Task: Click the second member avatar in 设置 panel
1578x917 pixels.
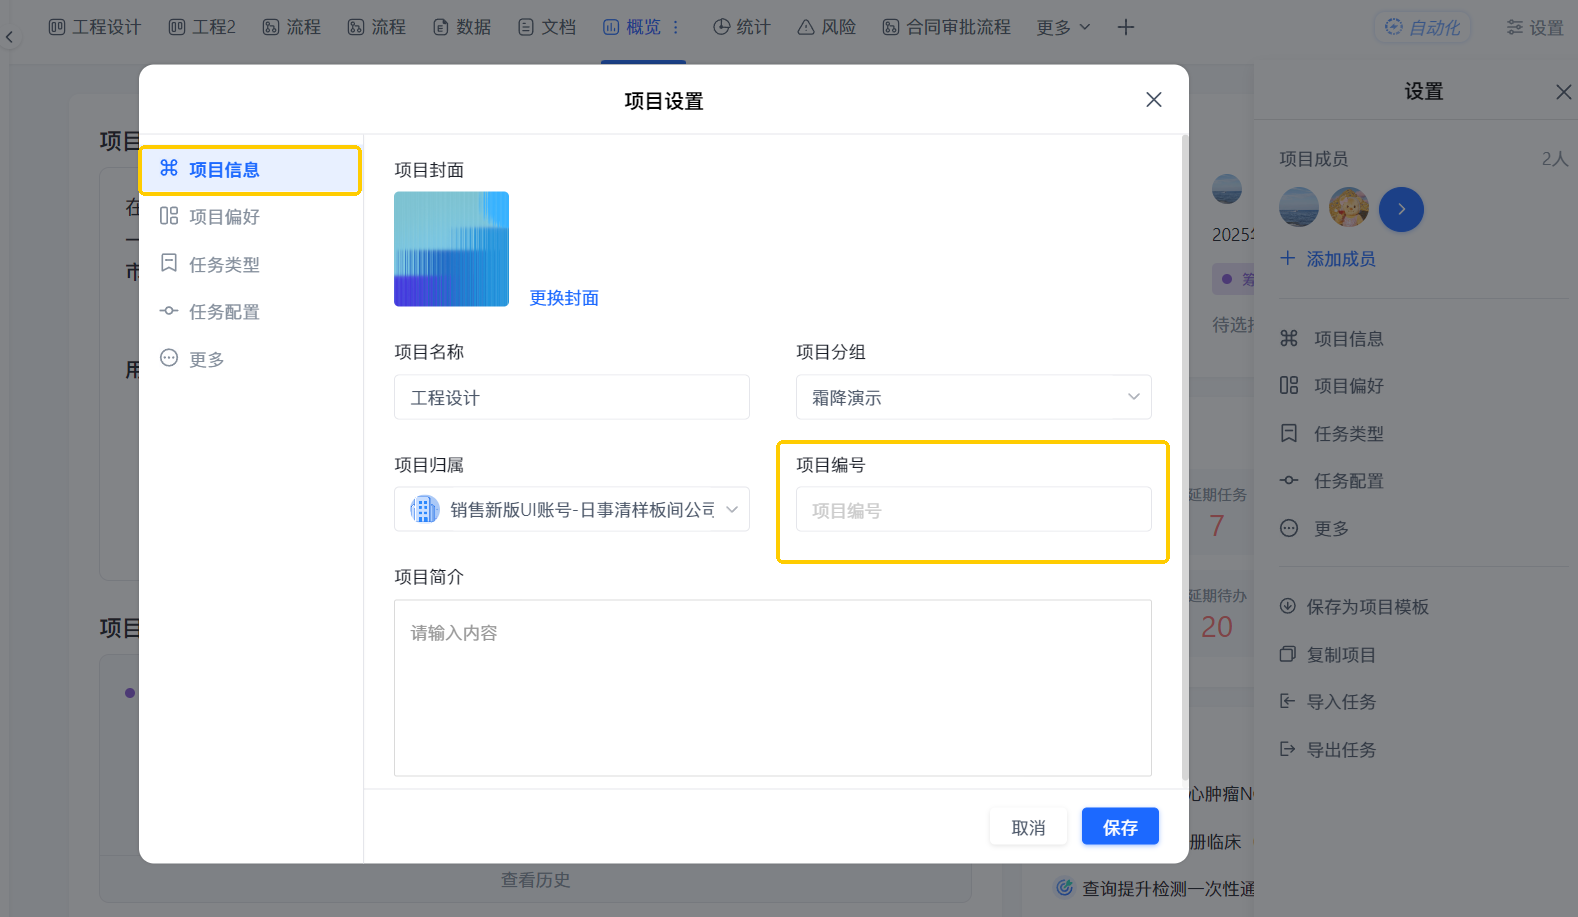Action: tap(1349, 208)
